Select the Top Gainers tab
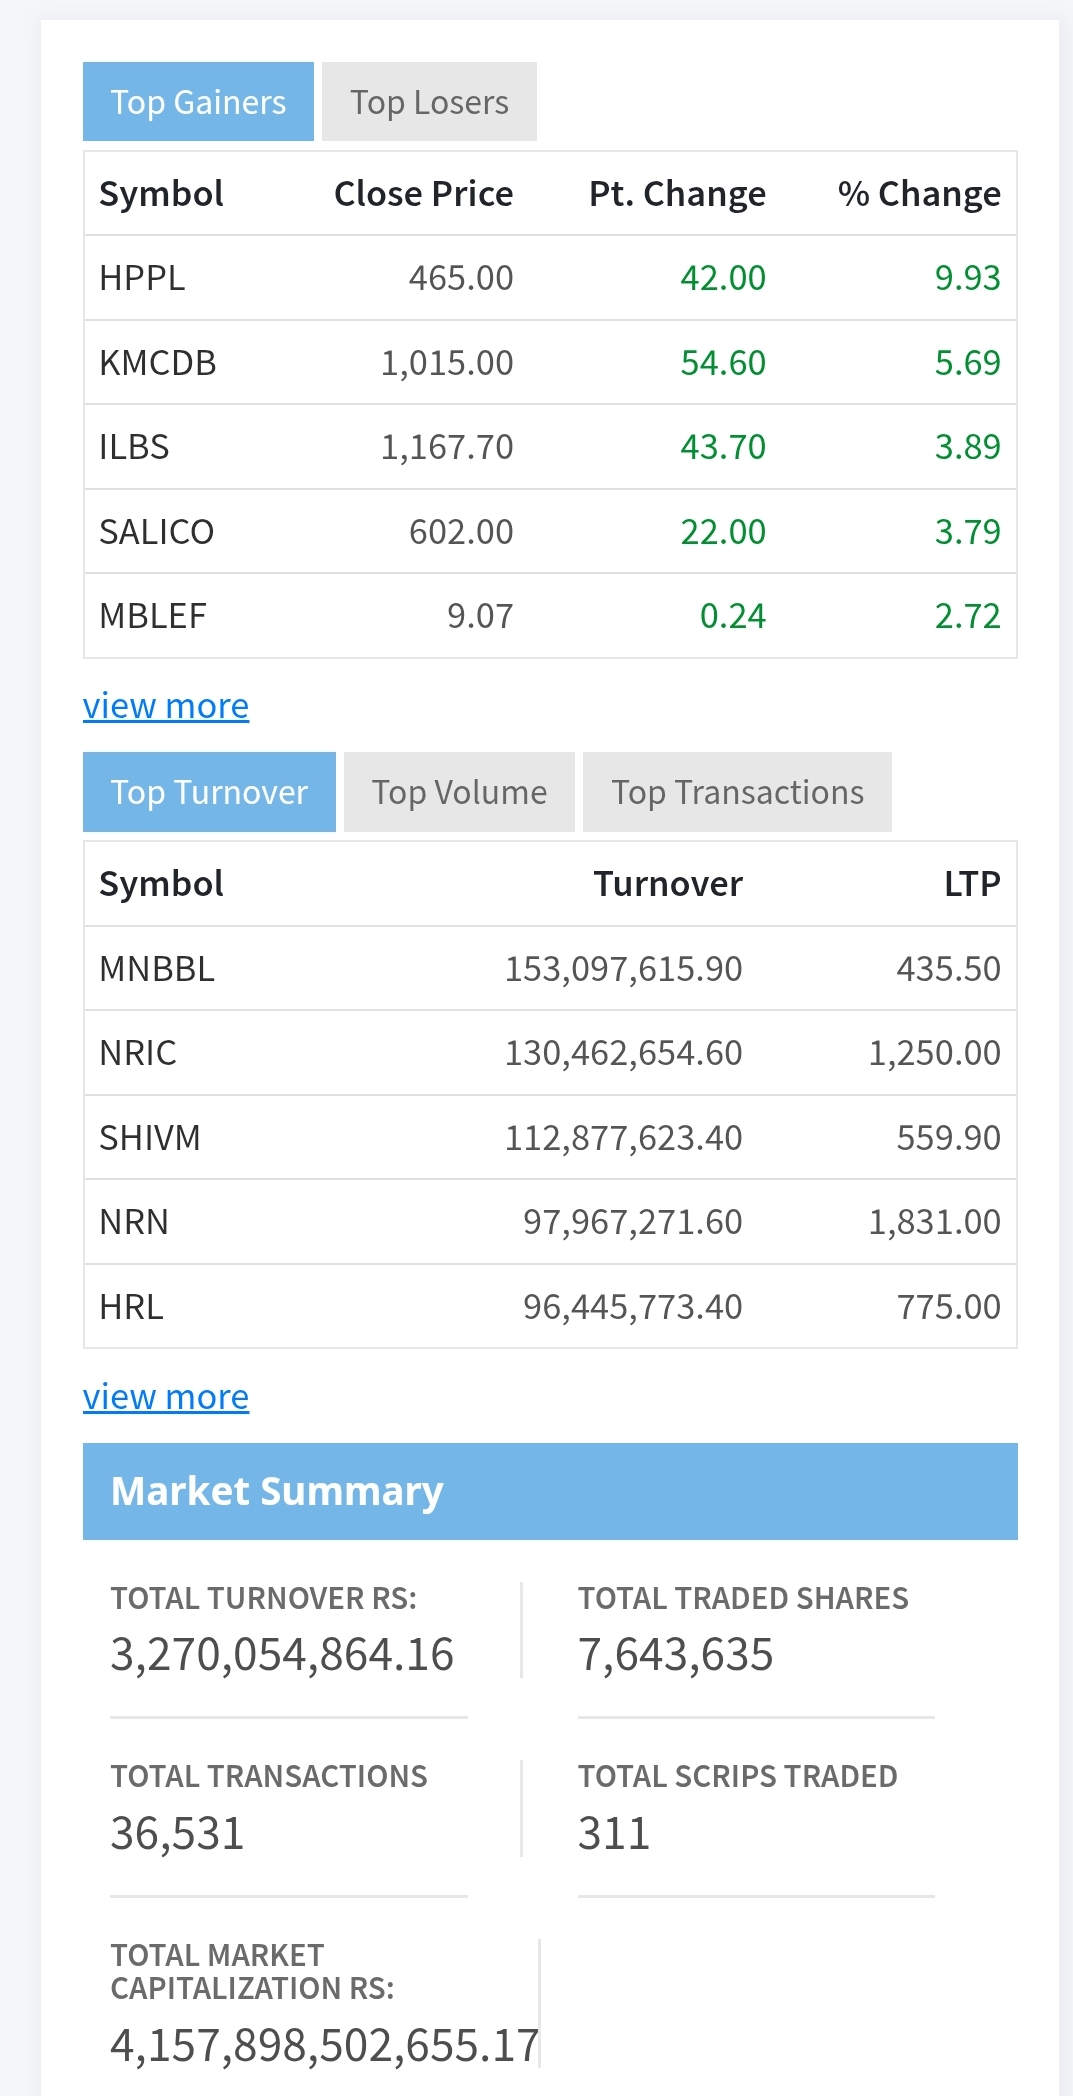1073x2096 pixels. point(198,102)
